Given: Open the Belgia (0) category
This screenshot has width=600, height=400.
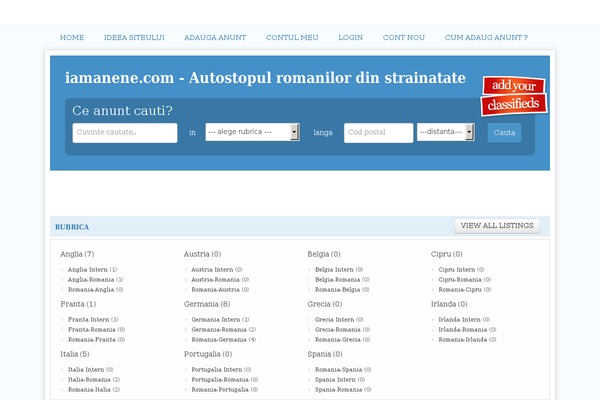Looking at the screenshot, I should 324,254.
